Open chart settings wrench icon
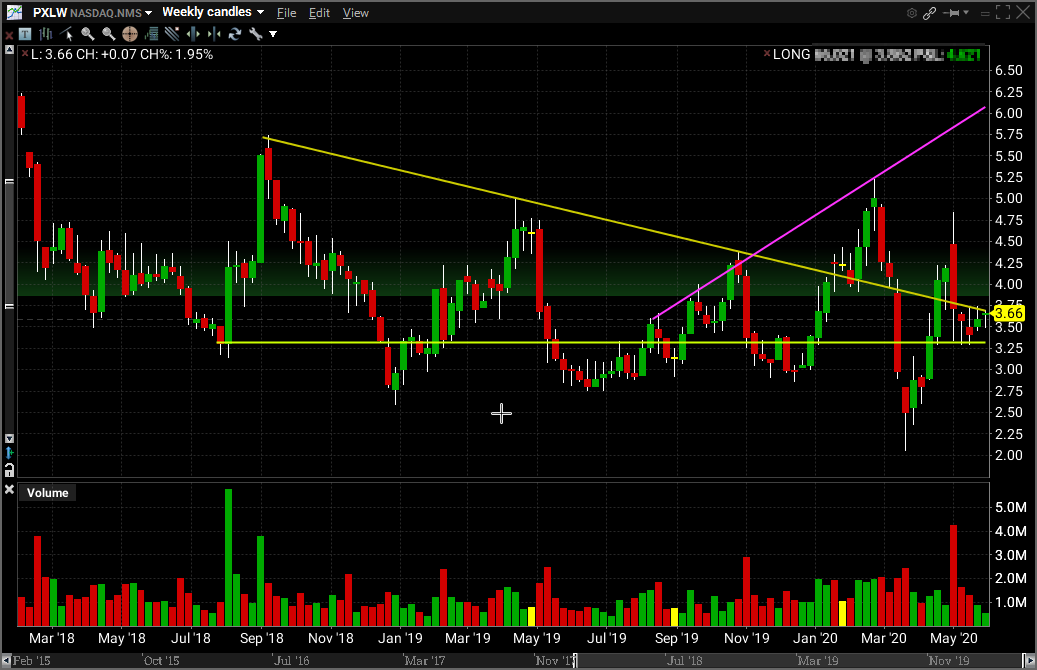This screenshot has height=670, width=1037. pos(255,34)
